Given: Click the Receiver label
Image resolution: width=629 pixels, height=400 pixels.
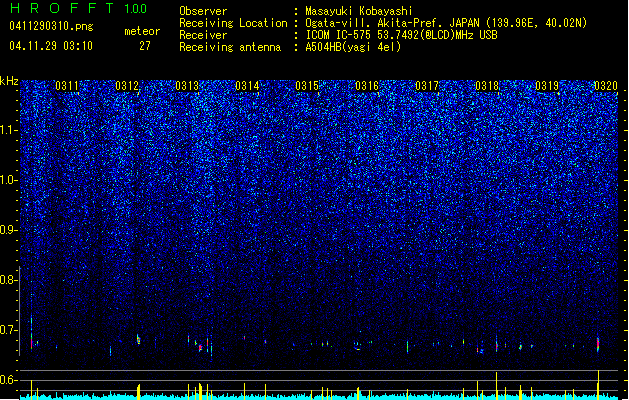Looking at the screenshot, I should (203, 35).
